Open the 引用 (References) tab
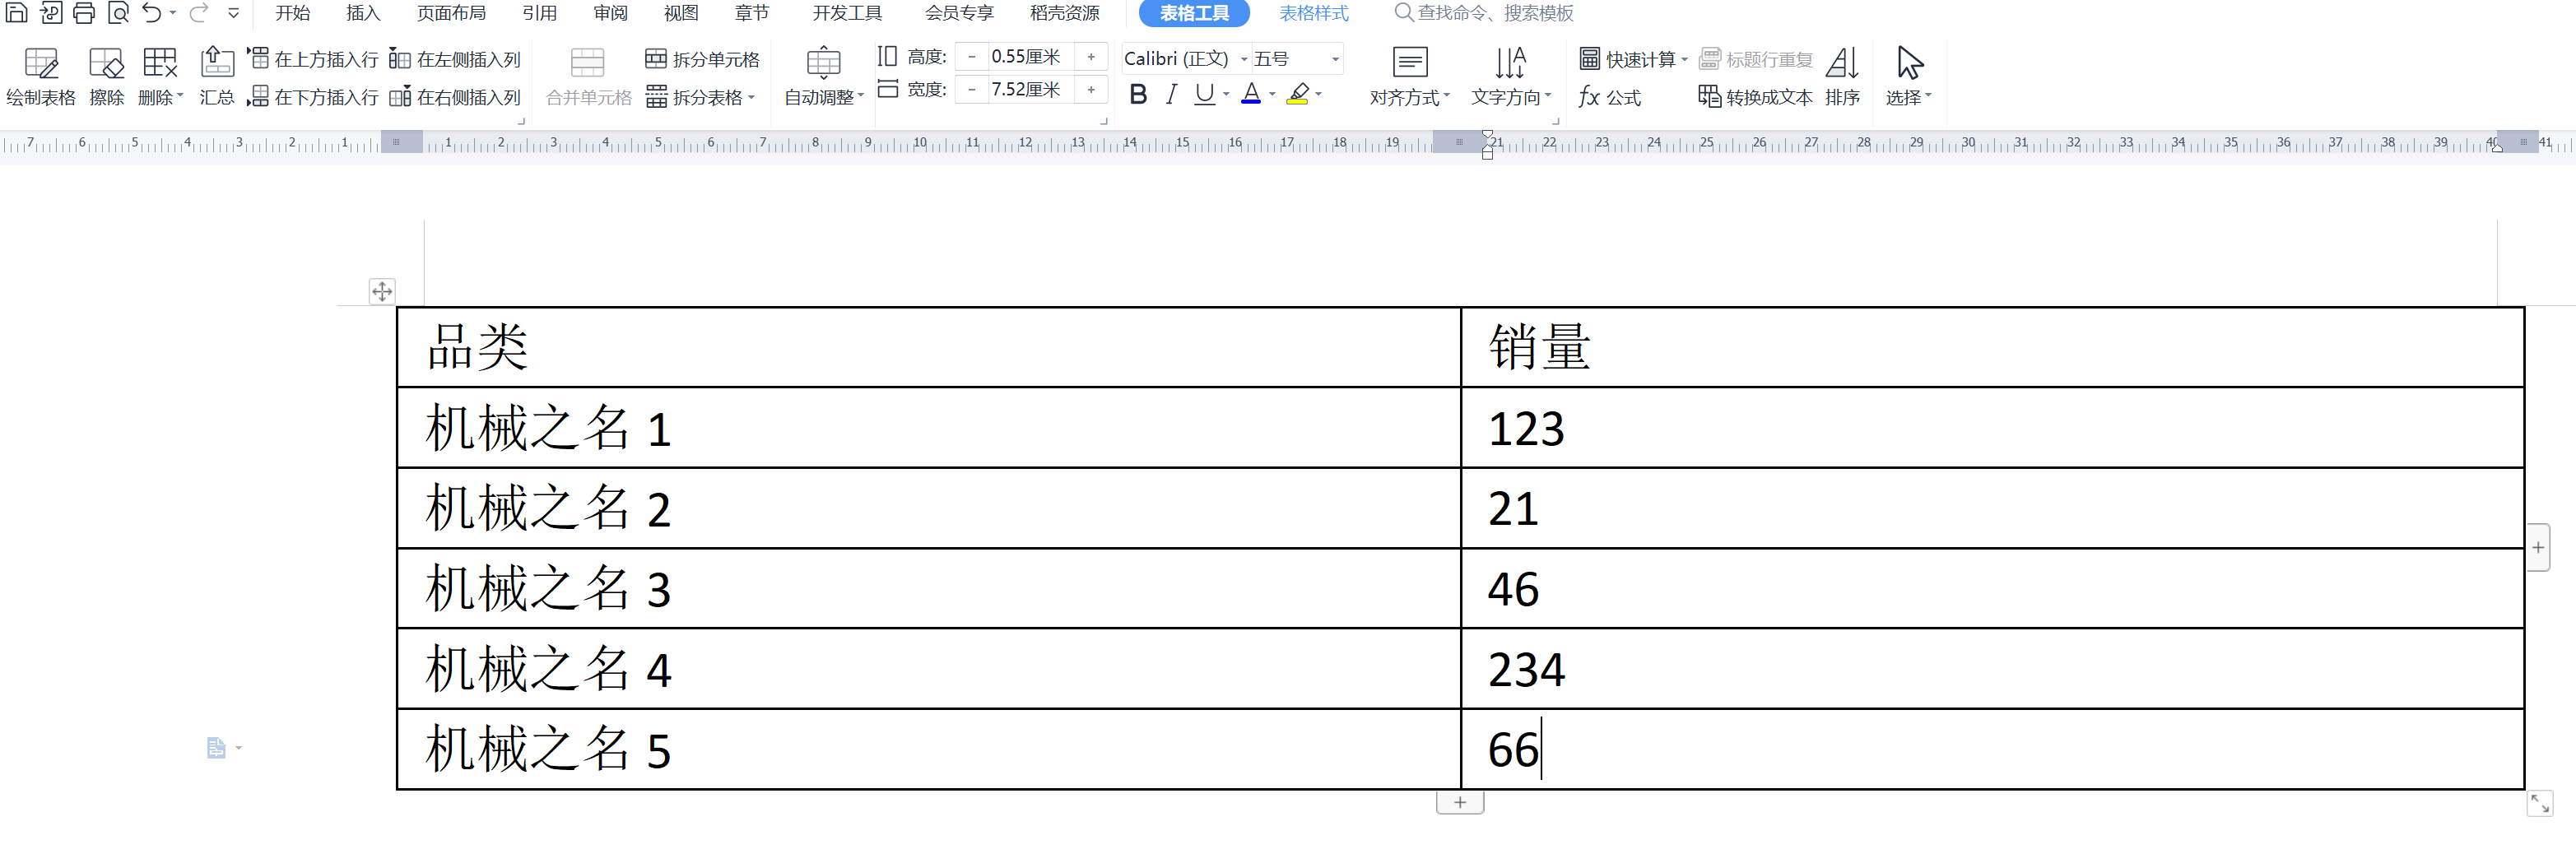 tap(540, 13)
